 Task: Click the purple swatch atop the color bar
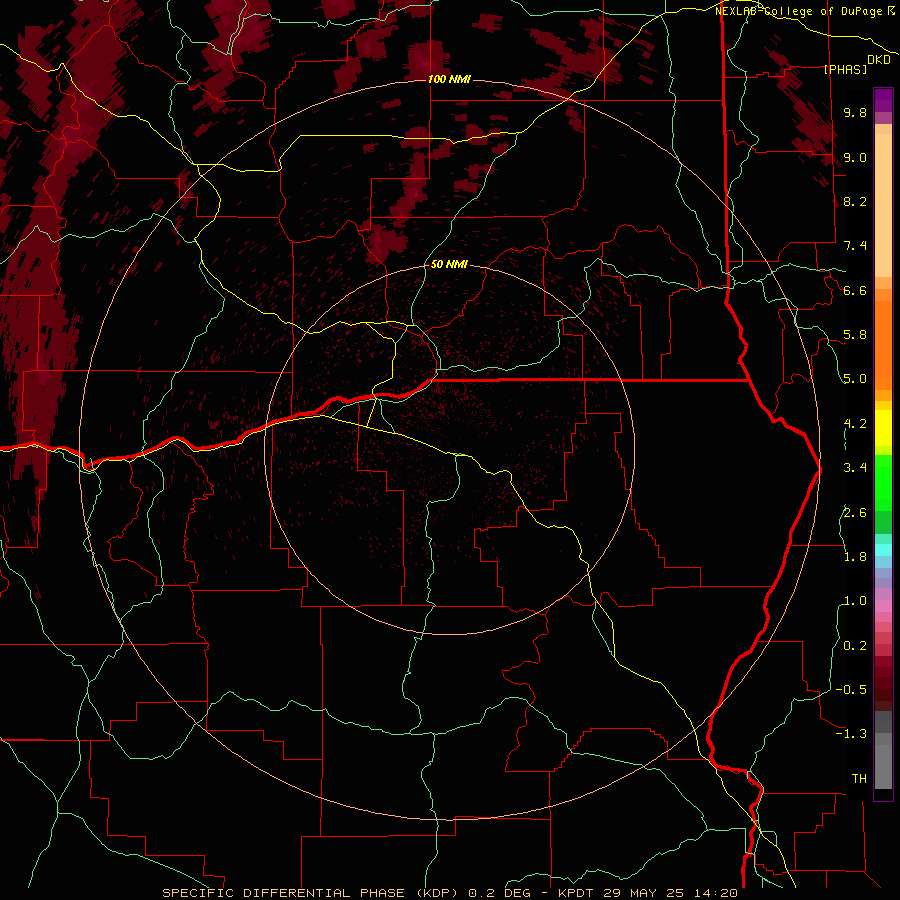pyautogui.click(x=883, y=101)
